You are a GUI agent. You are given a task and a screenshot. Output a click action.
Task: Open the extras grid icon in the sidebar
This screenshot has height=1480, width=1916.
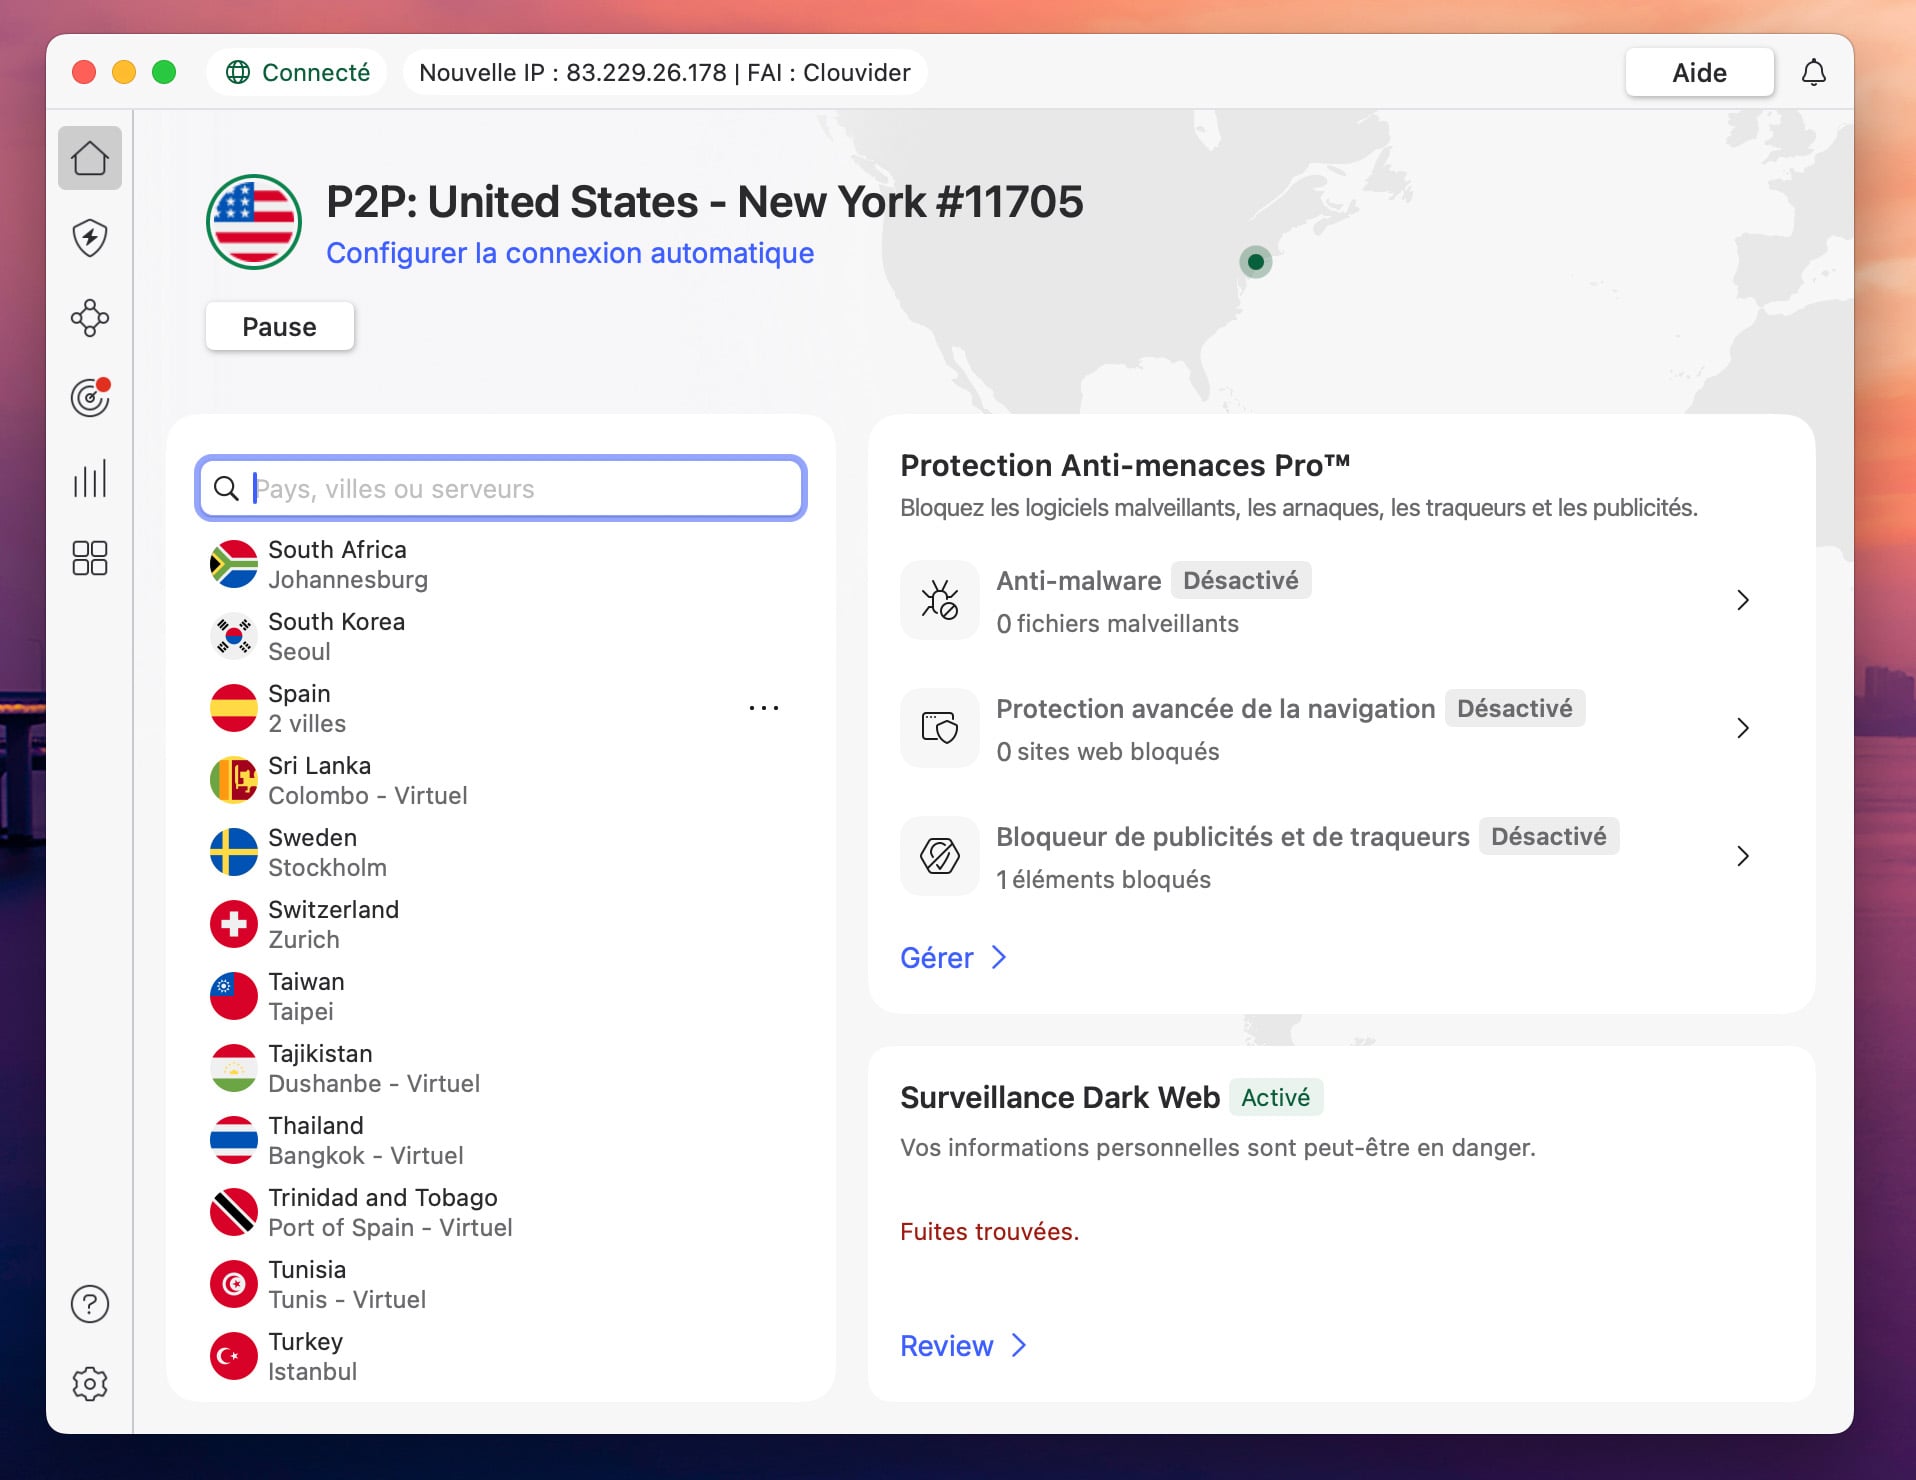pos(90,558)
